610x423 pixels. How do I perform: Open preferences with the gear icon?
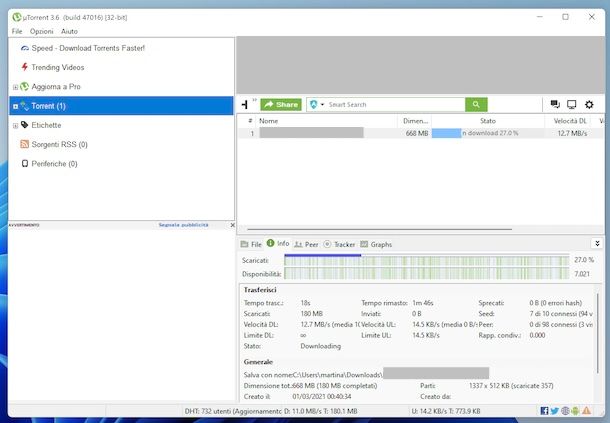coord(589,104)
